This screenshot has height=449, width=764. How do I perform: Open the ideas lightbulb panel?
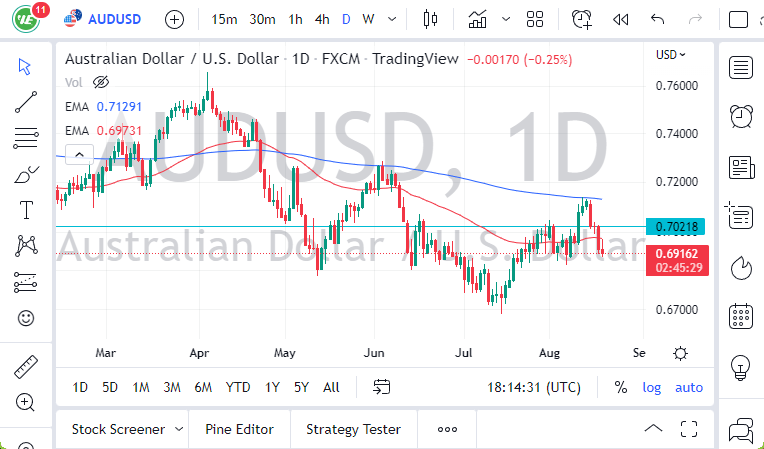[741, 366]
